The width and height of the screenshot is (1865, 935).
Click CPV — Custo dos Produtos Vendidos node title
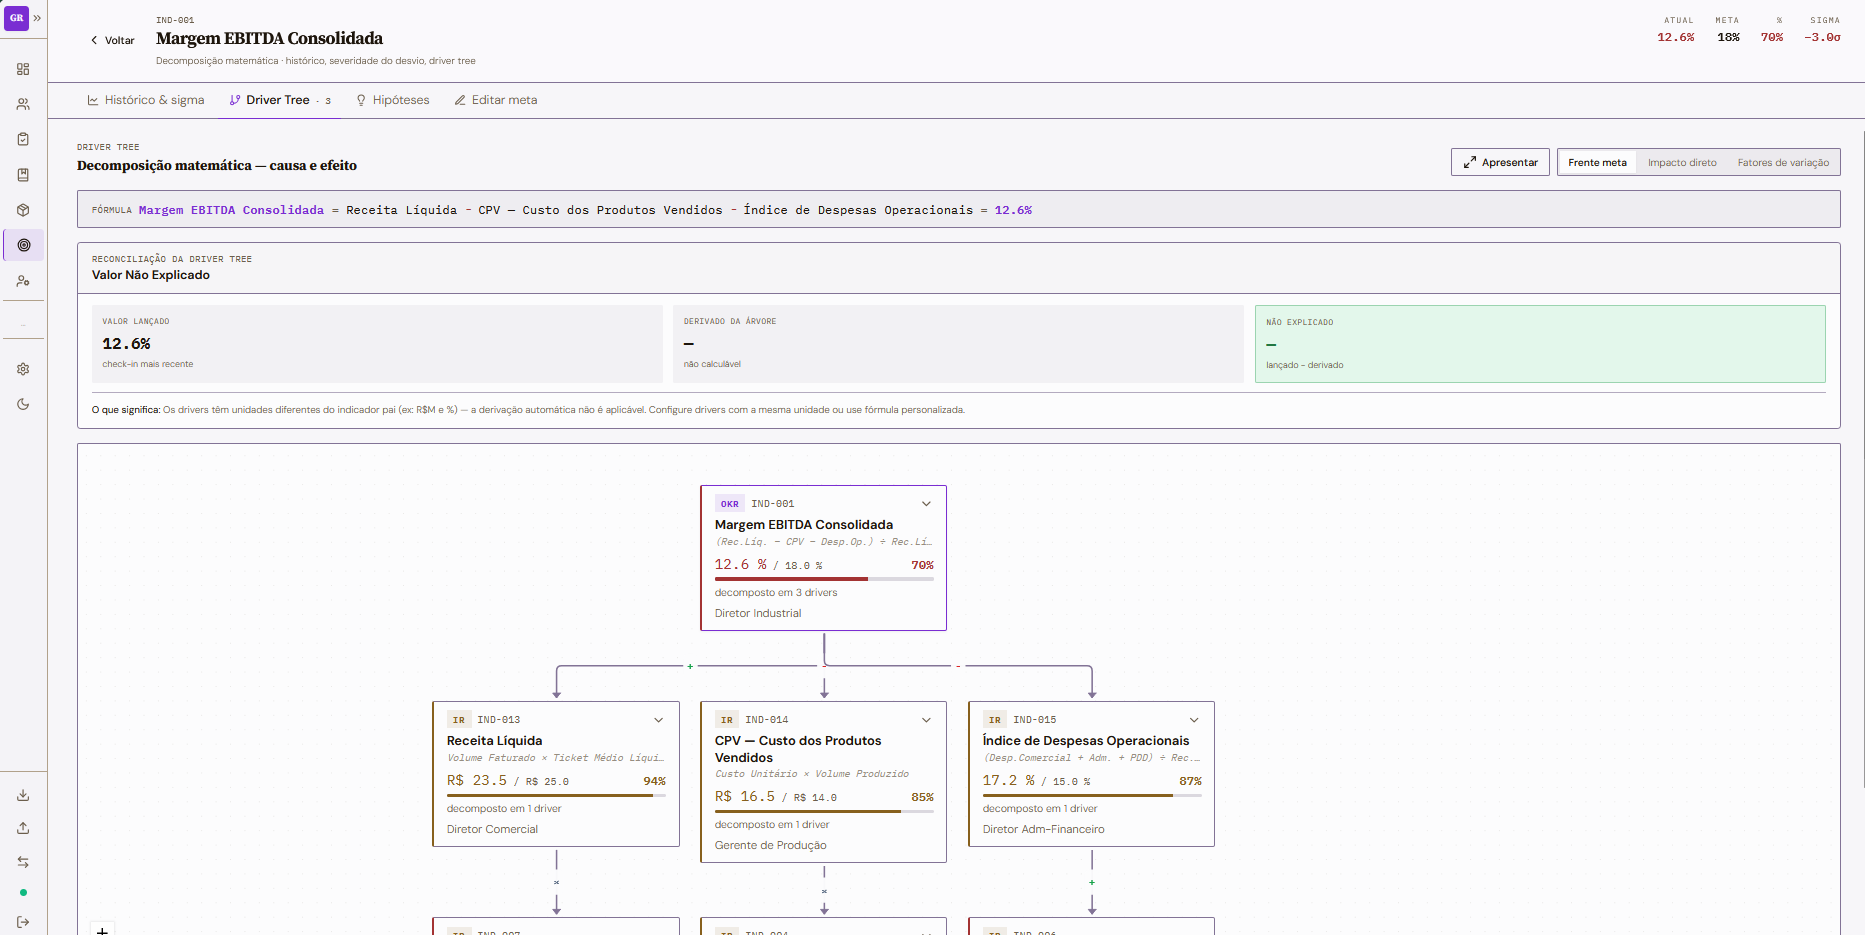click(798, 749)
